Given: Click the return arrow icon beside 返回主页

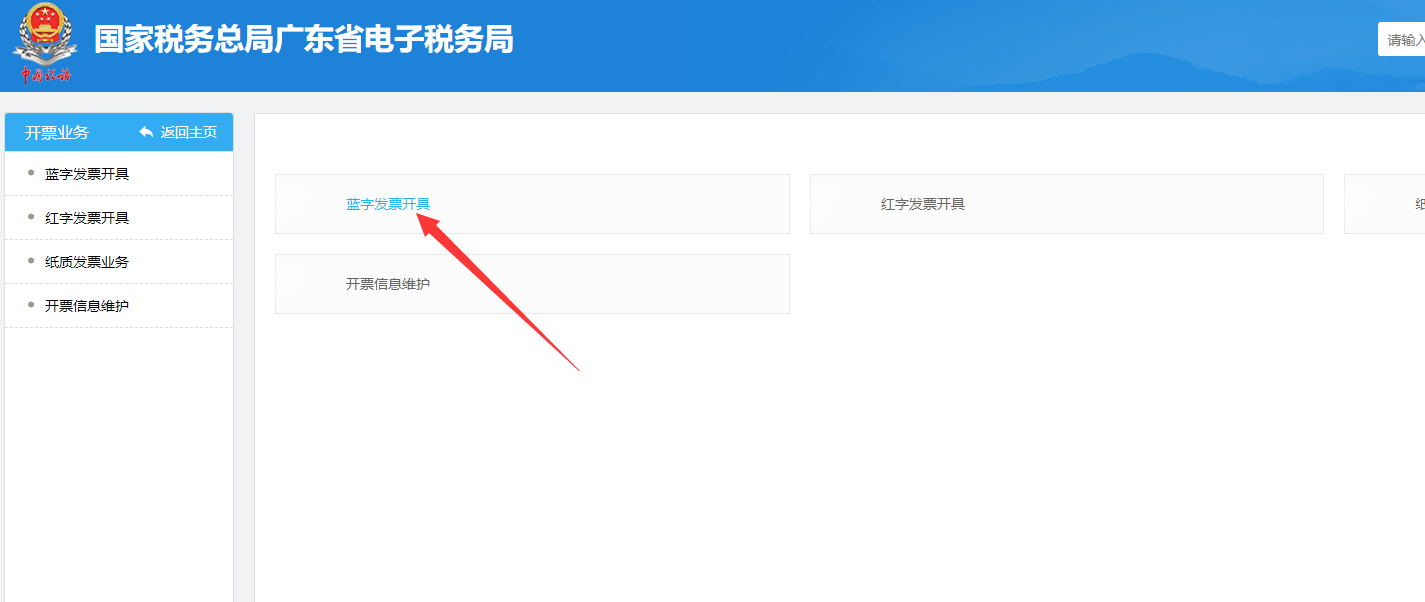Looking at the screenshot, I should coord(146,132).
